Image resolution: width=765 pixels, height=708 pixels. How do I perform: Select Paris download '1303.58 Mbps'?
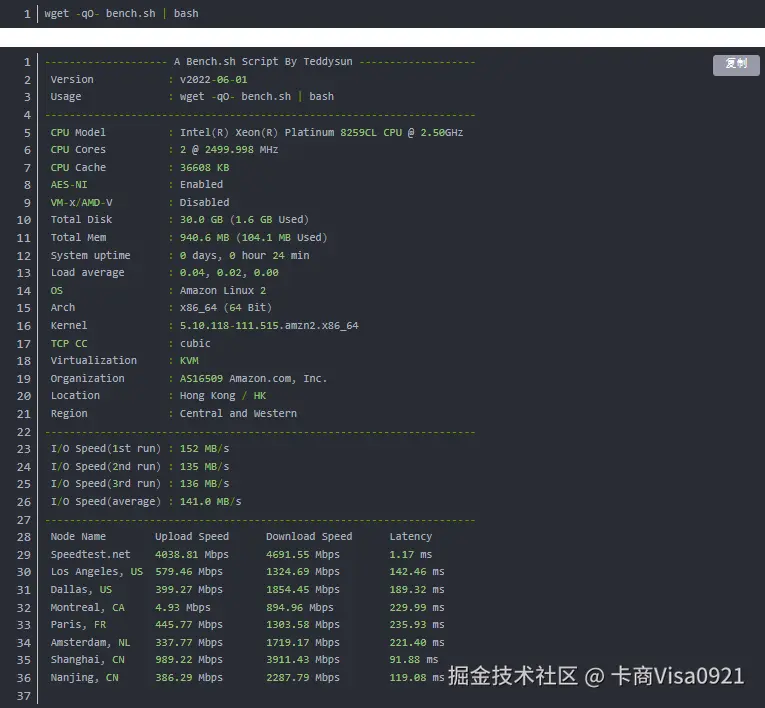pyautogui.click(x=303, y=625)
